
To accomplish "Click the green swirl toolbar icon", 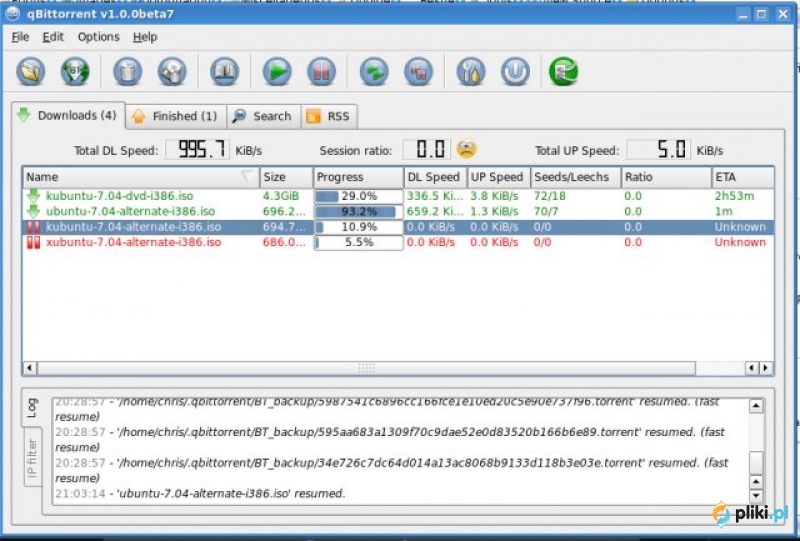I will click(563, 71).
